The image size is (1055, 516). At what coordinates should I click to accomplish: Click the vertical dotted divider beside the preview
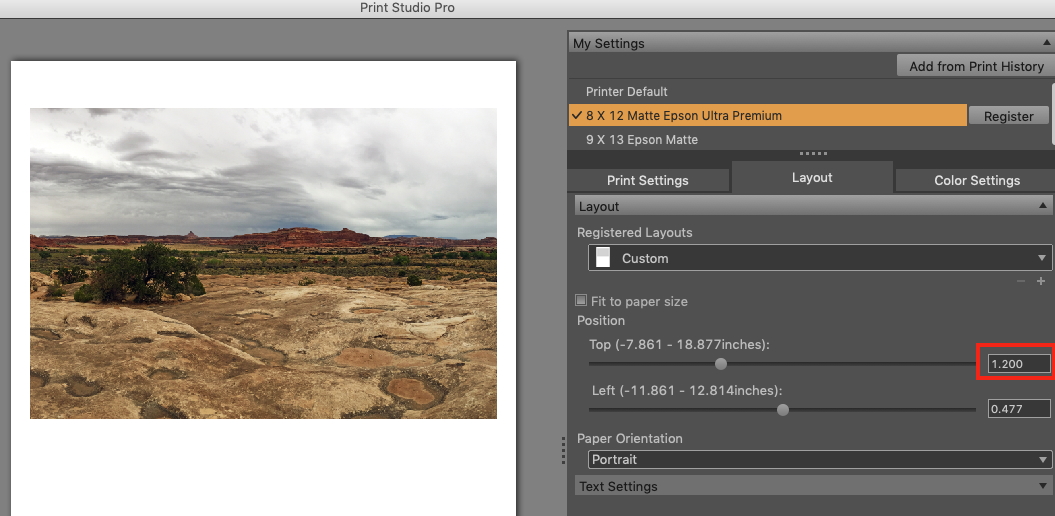[563, 455]
